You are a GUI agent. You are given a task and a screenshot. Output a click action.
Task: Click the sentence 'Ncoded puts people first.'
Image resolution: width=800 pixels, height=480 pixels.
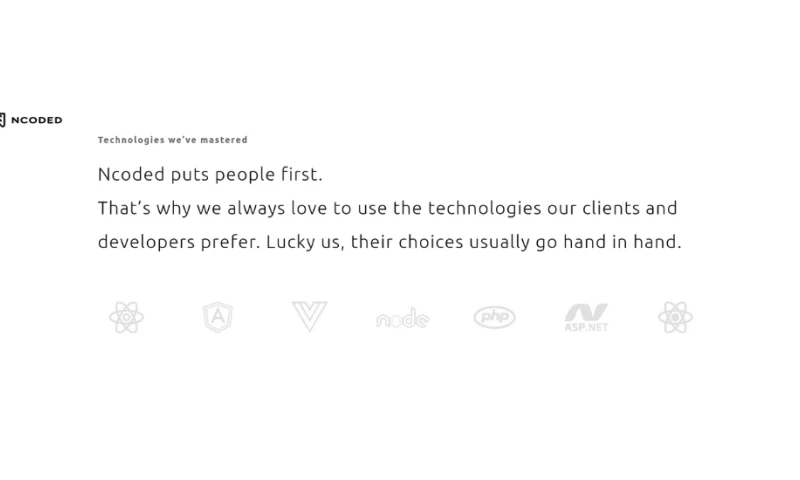(x=210, y=174)
